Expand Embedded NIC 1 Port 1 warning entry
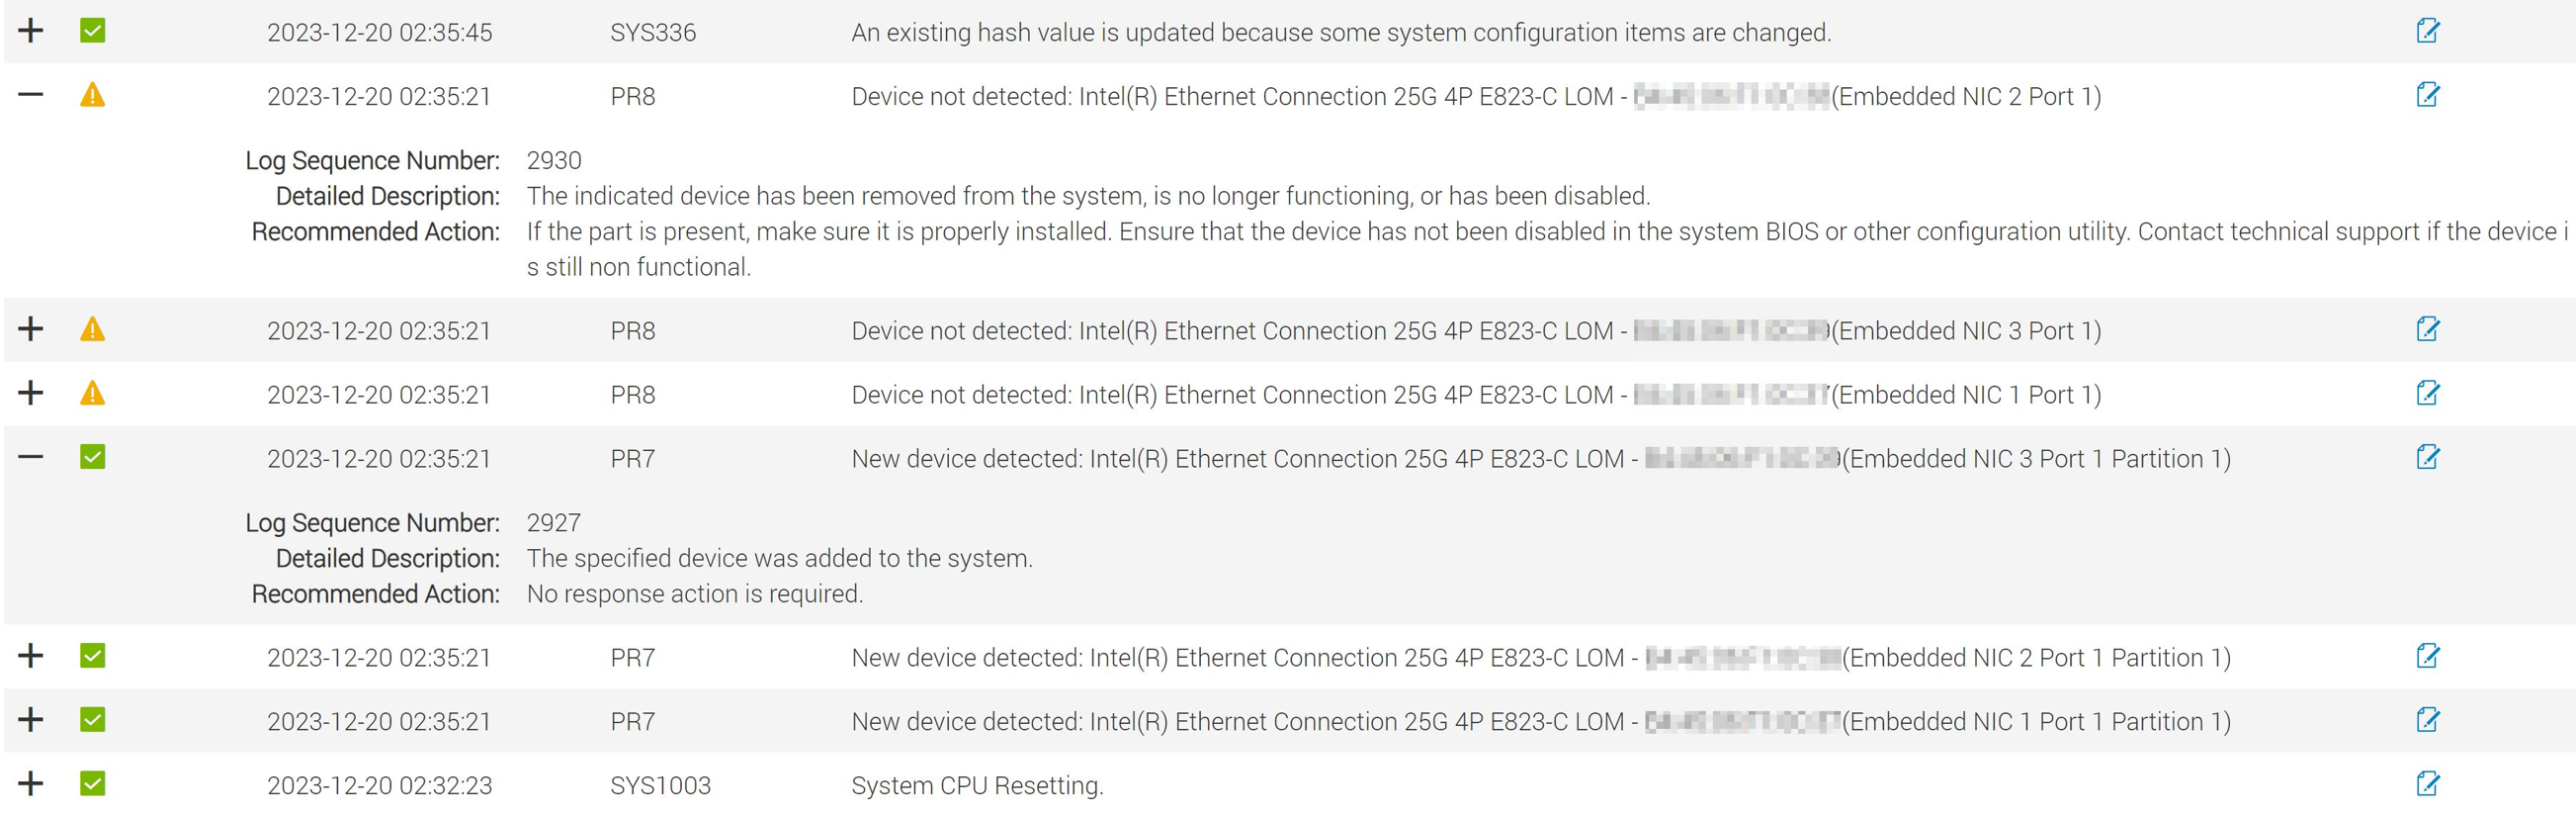 tap(31, 393)
